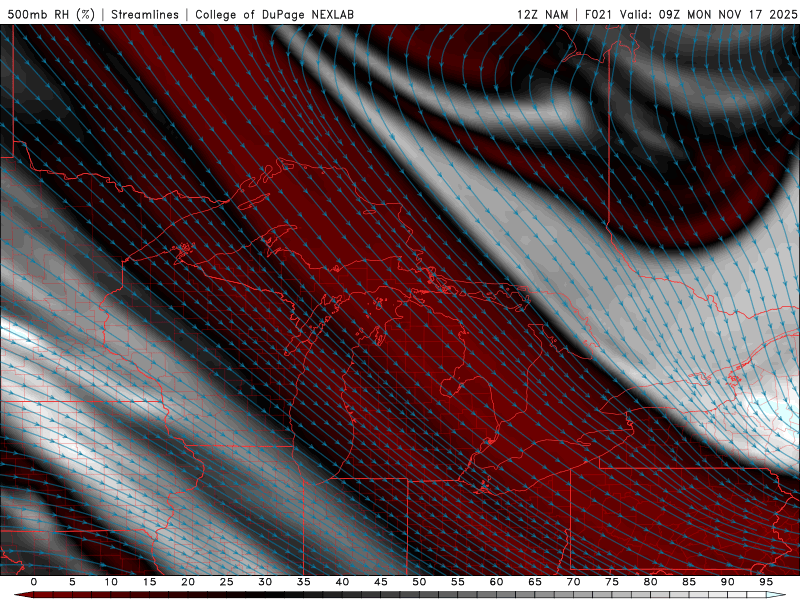Click the '80' colorbar tick label
The width and height of the screenshot is (800, 600).
pyautogui.click(x=650, y=582)
